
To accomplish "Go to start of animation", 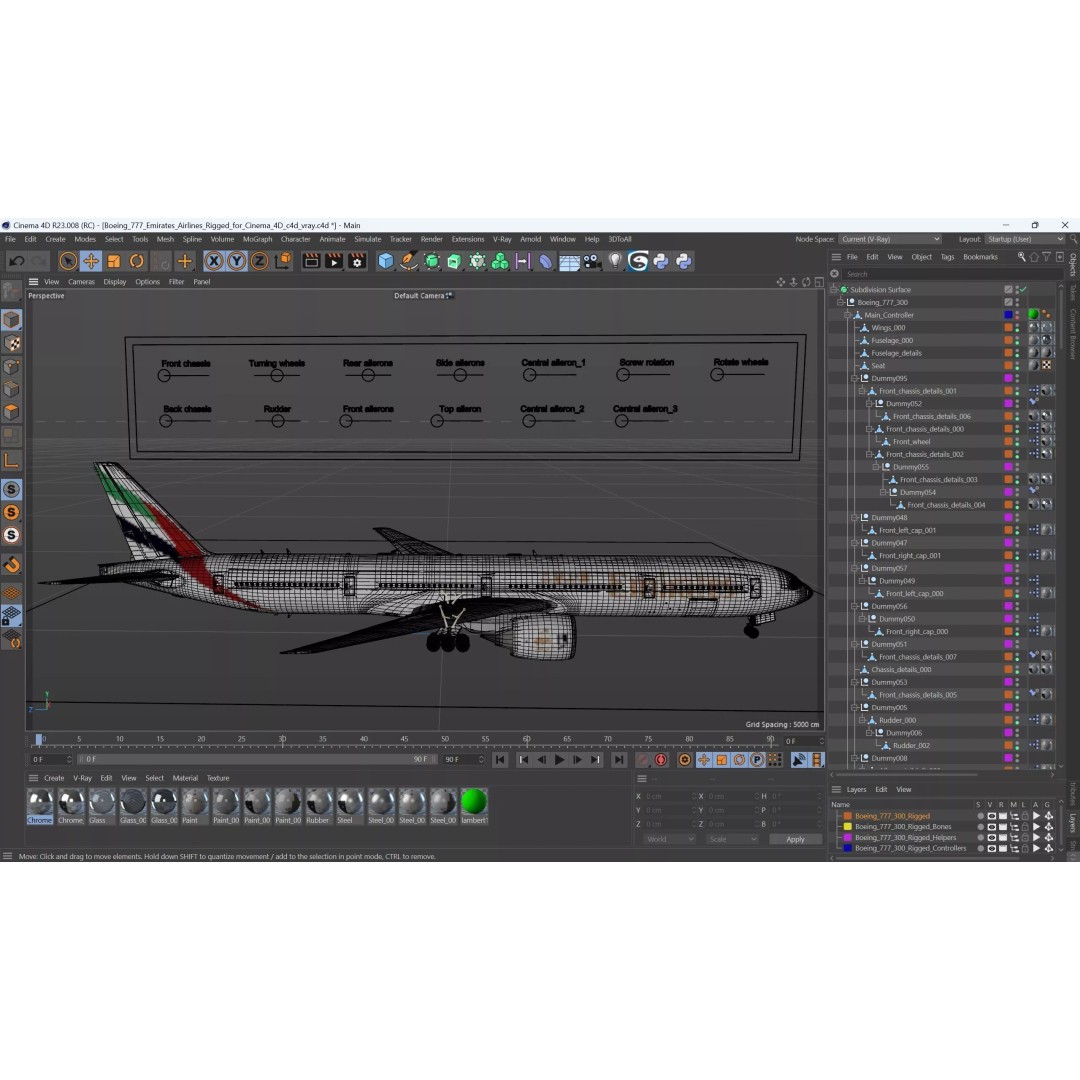I will (x=500, y=760).
